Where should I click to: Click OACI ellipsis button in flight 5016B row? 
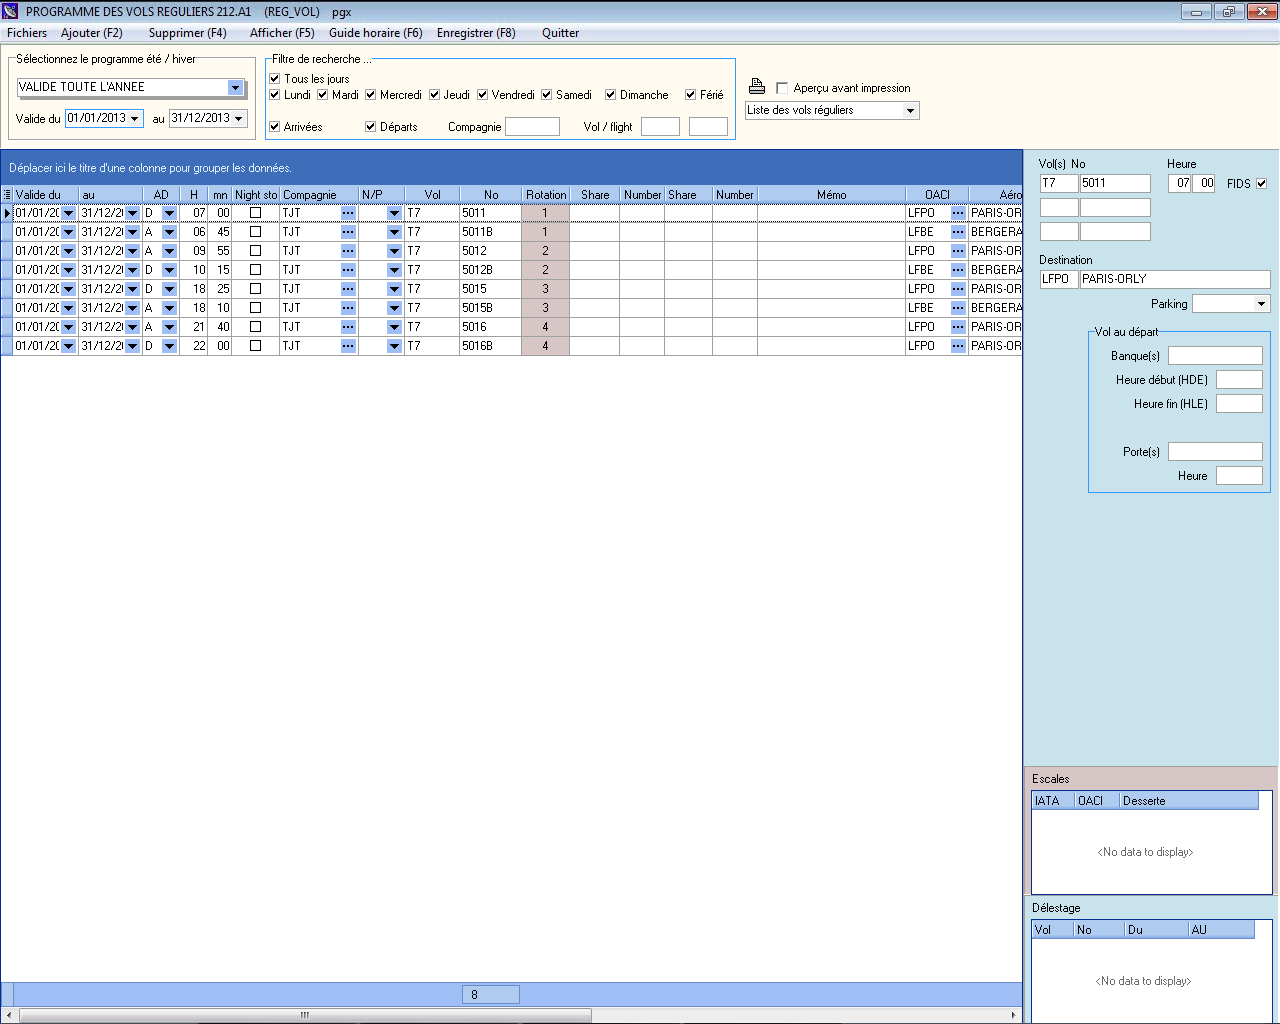[958, 346]
